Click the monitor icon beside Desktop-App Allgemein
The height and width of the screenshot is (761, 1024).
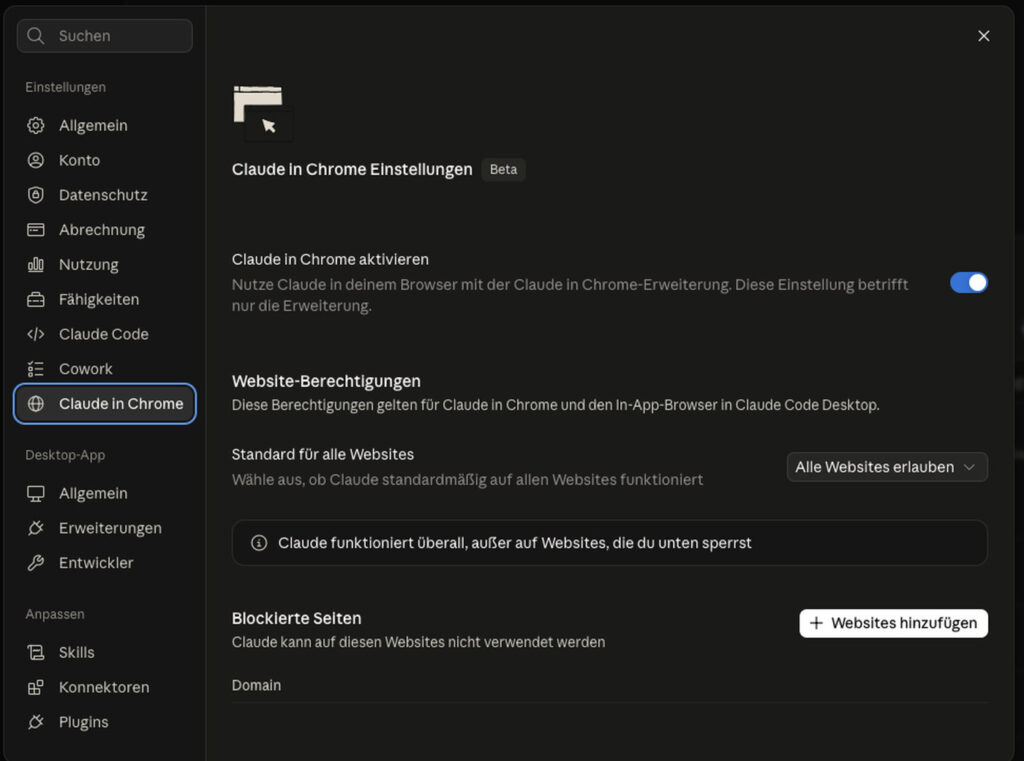(35, 493)
